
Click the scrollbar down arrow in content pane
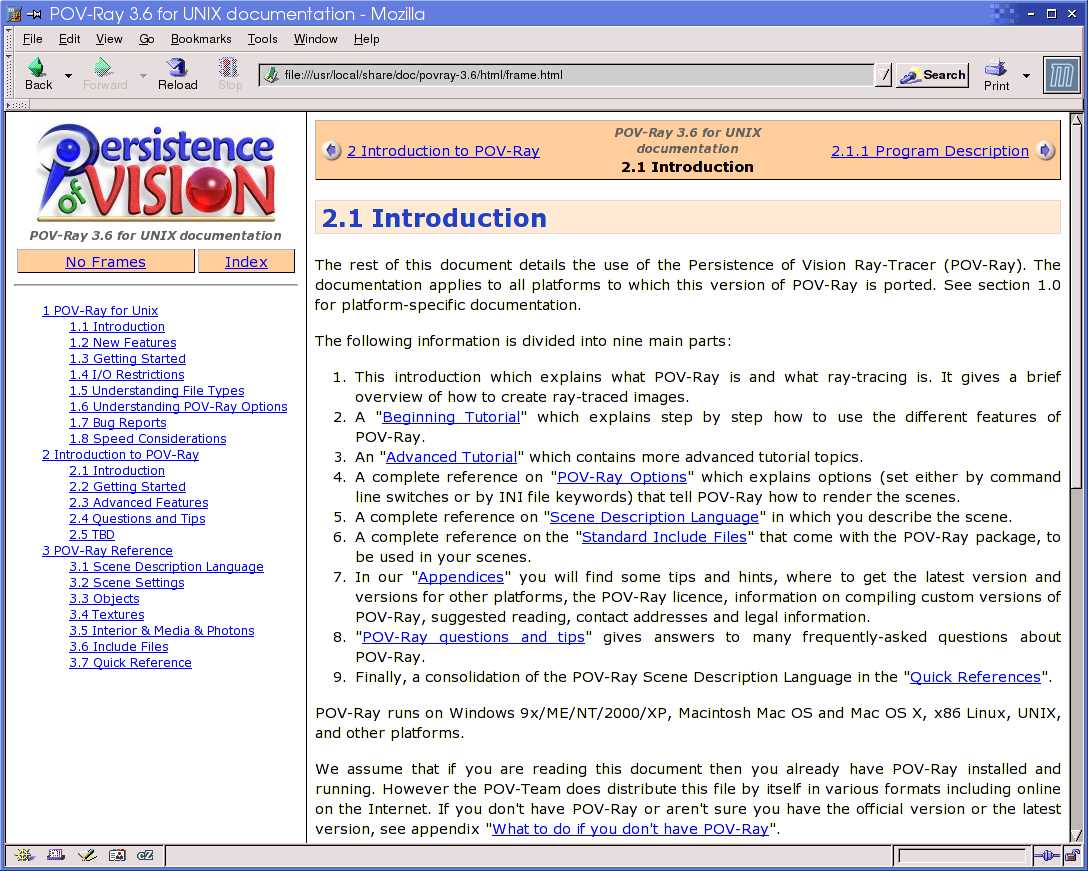click(1076, 836)
